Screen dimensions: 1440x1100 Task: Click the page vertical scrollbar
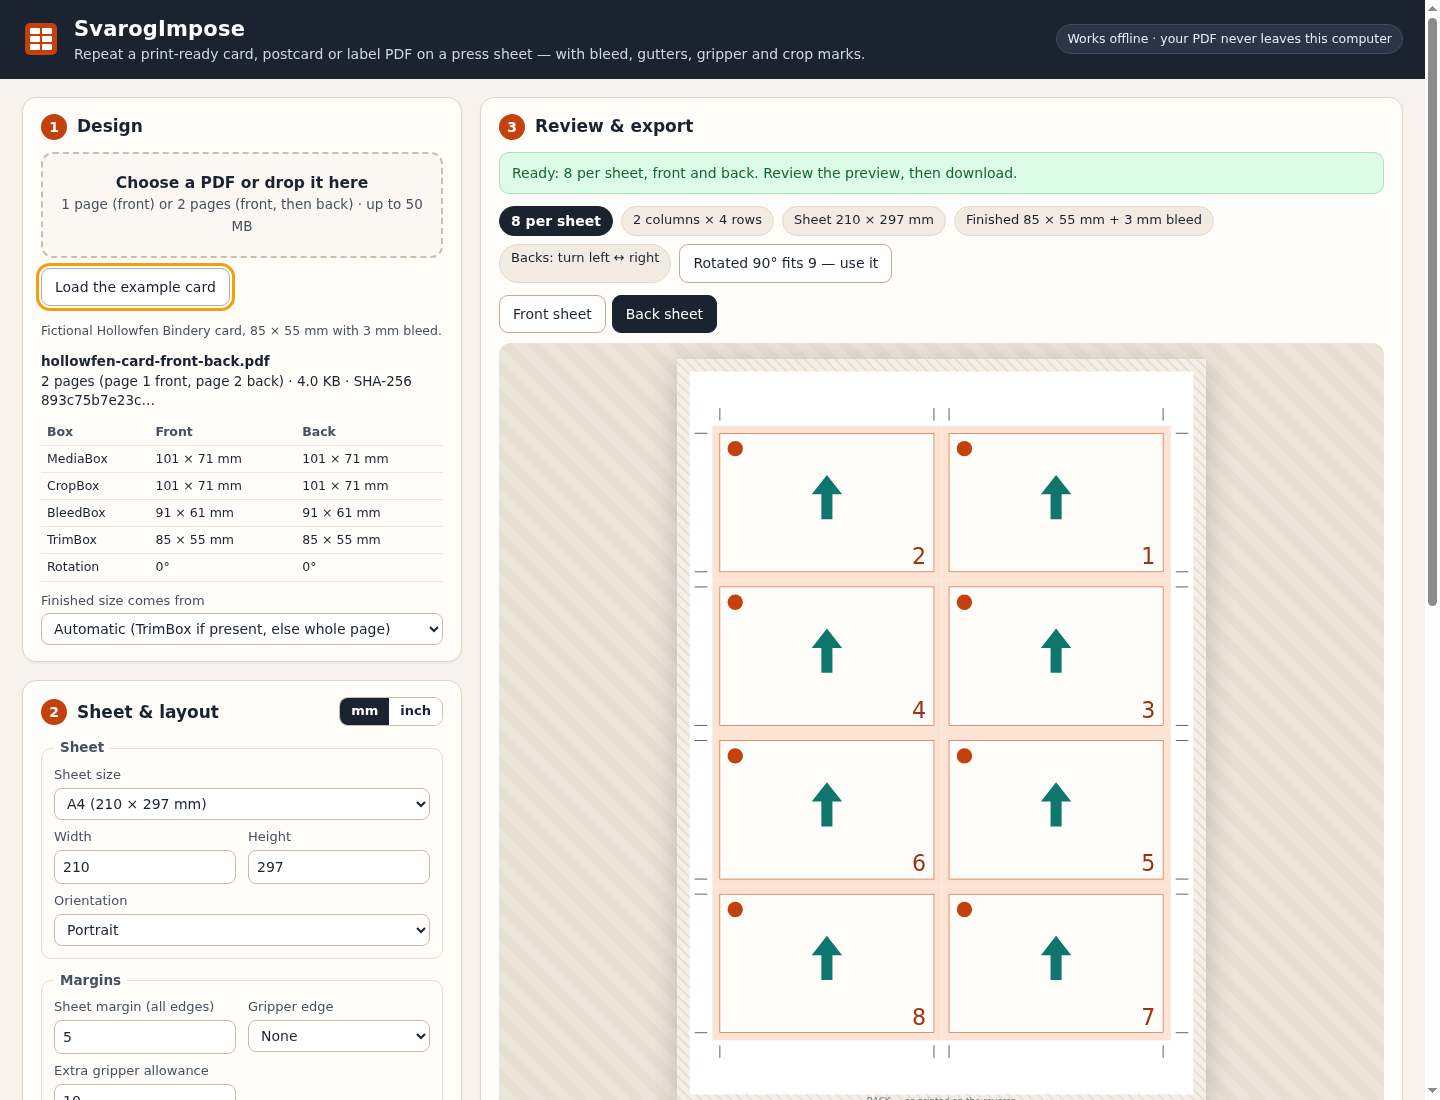pos(1432,310)
